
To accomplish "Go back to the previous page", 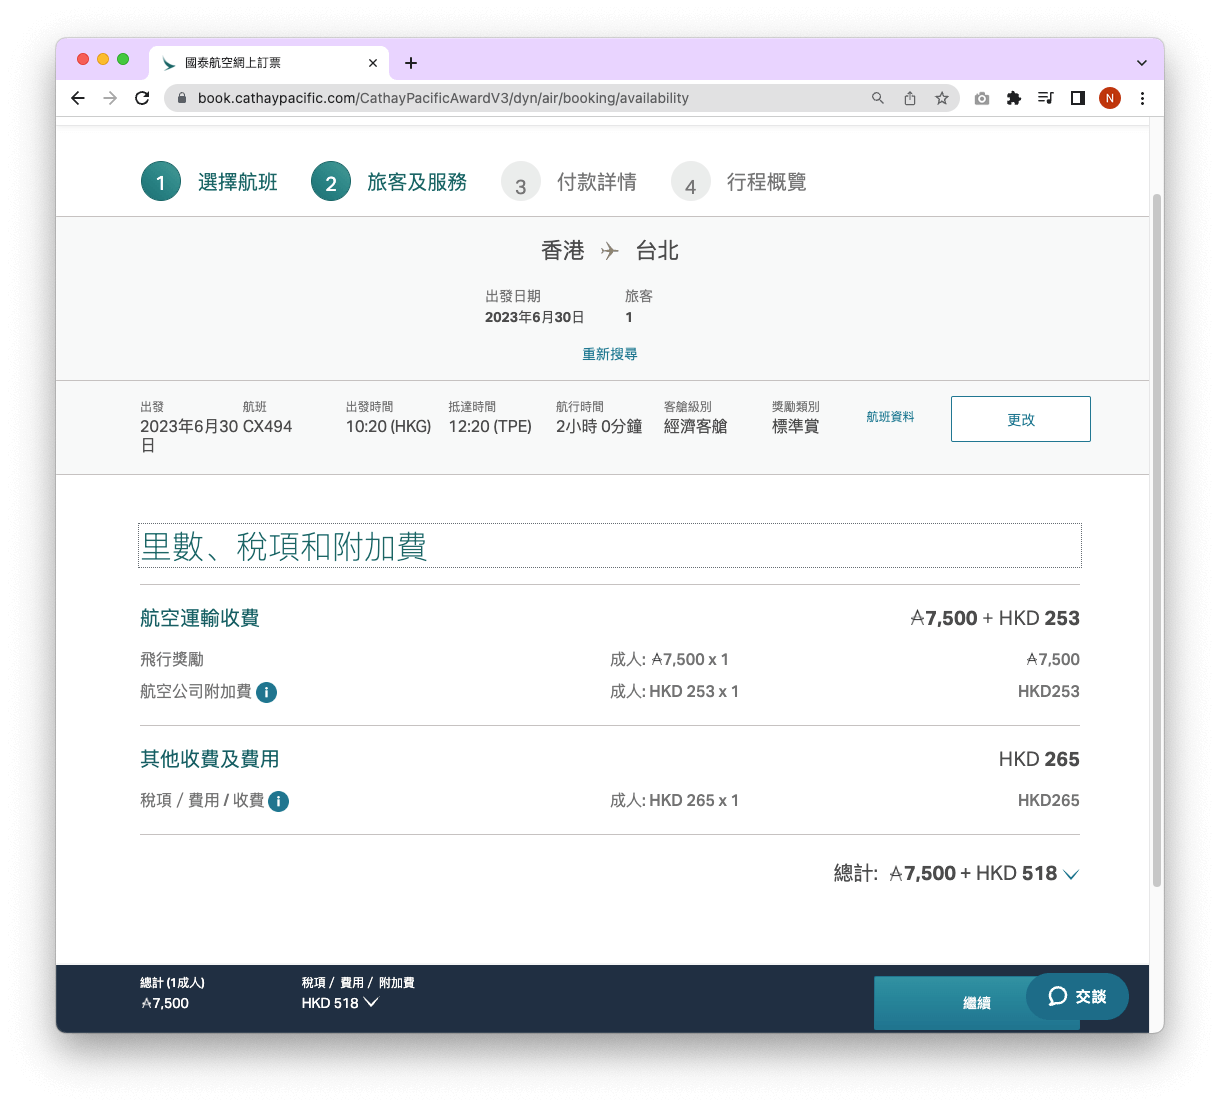I will tap(78, 98).
